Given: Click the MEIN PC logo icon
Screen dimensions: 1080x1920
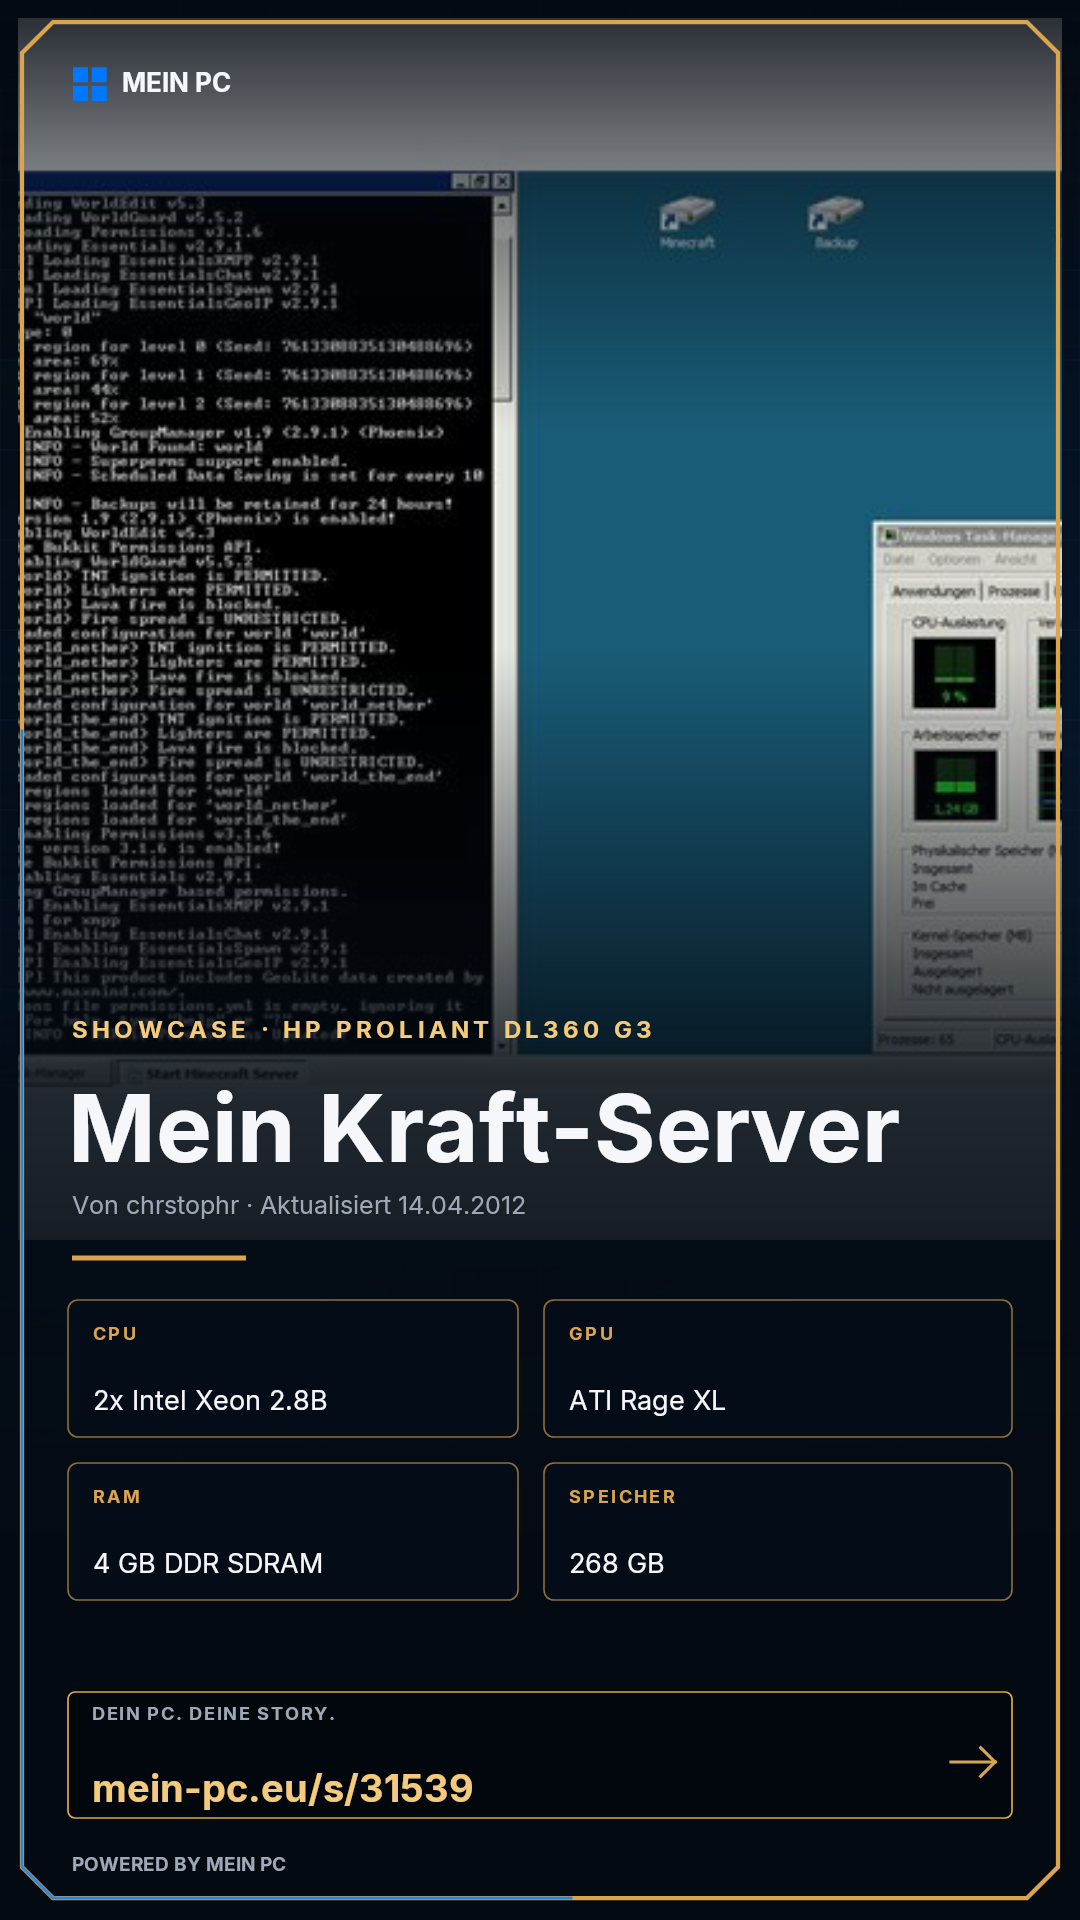Looking at the screenshot, I should pyautogui.click(x=90, y=84).
